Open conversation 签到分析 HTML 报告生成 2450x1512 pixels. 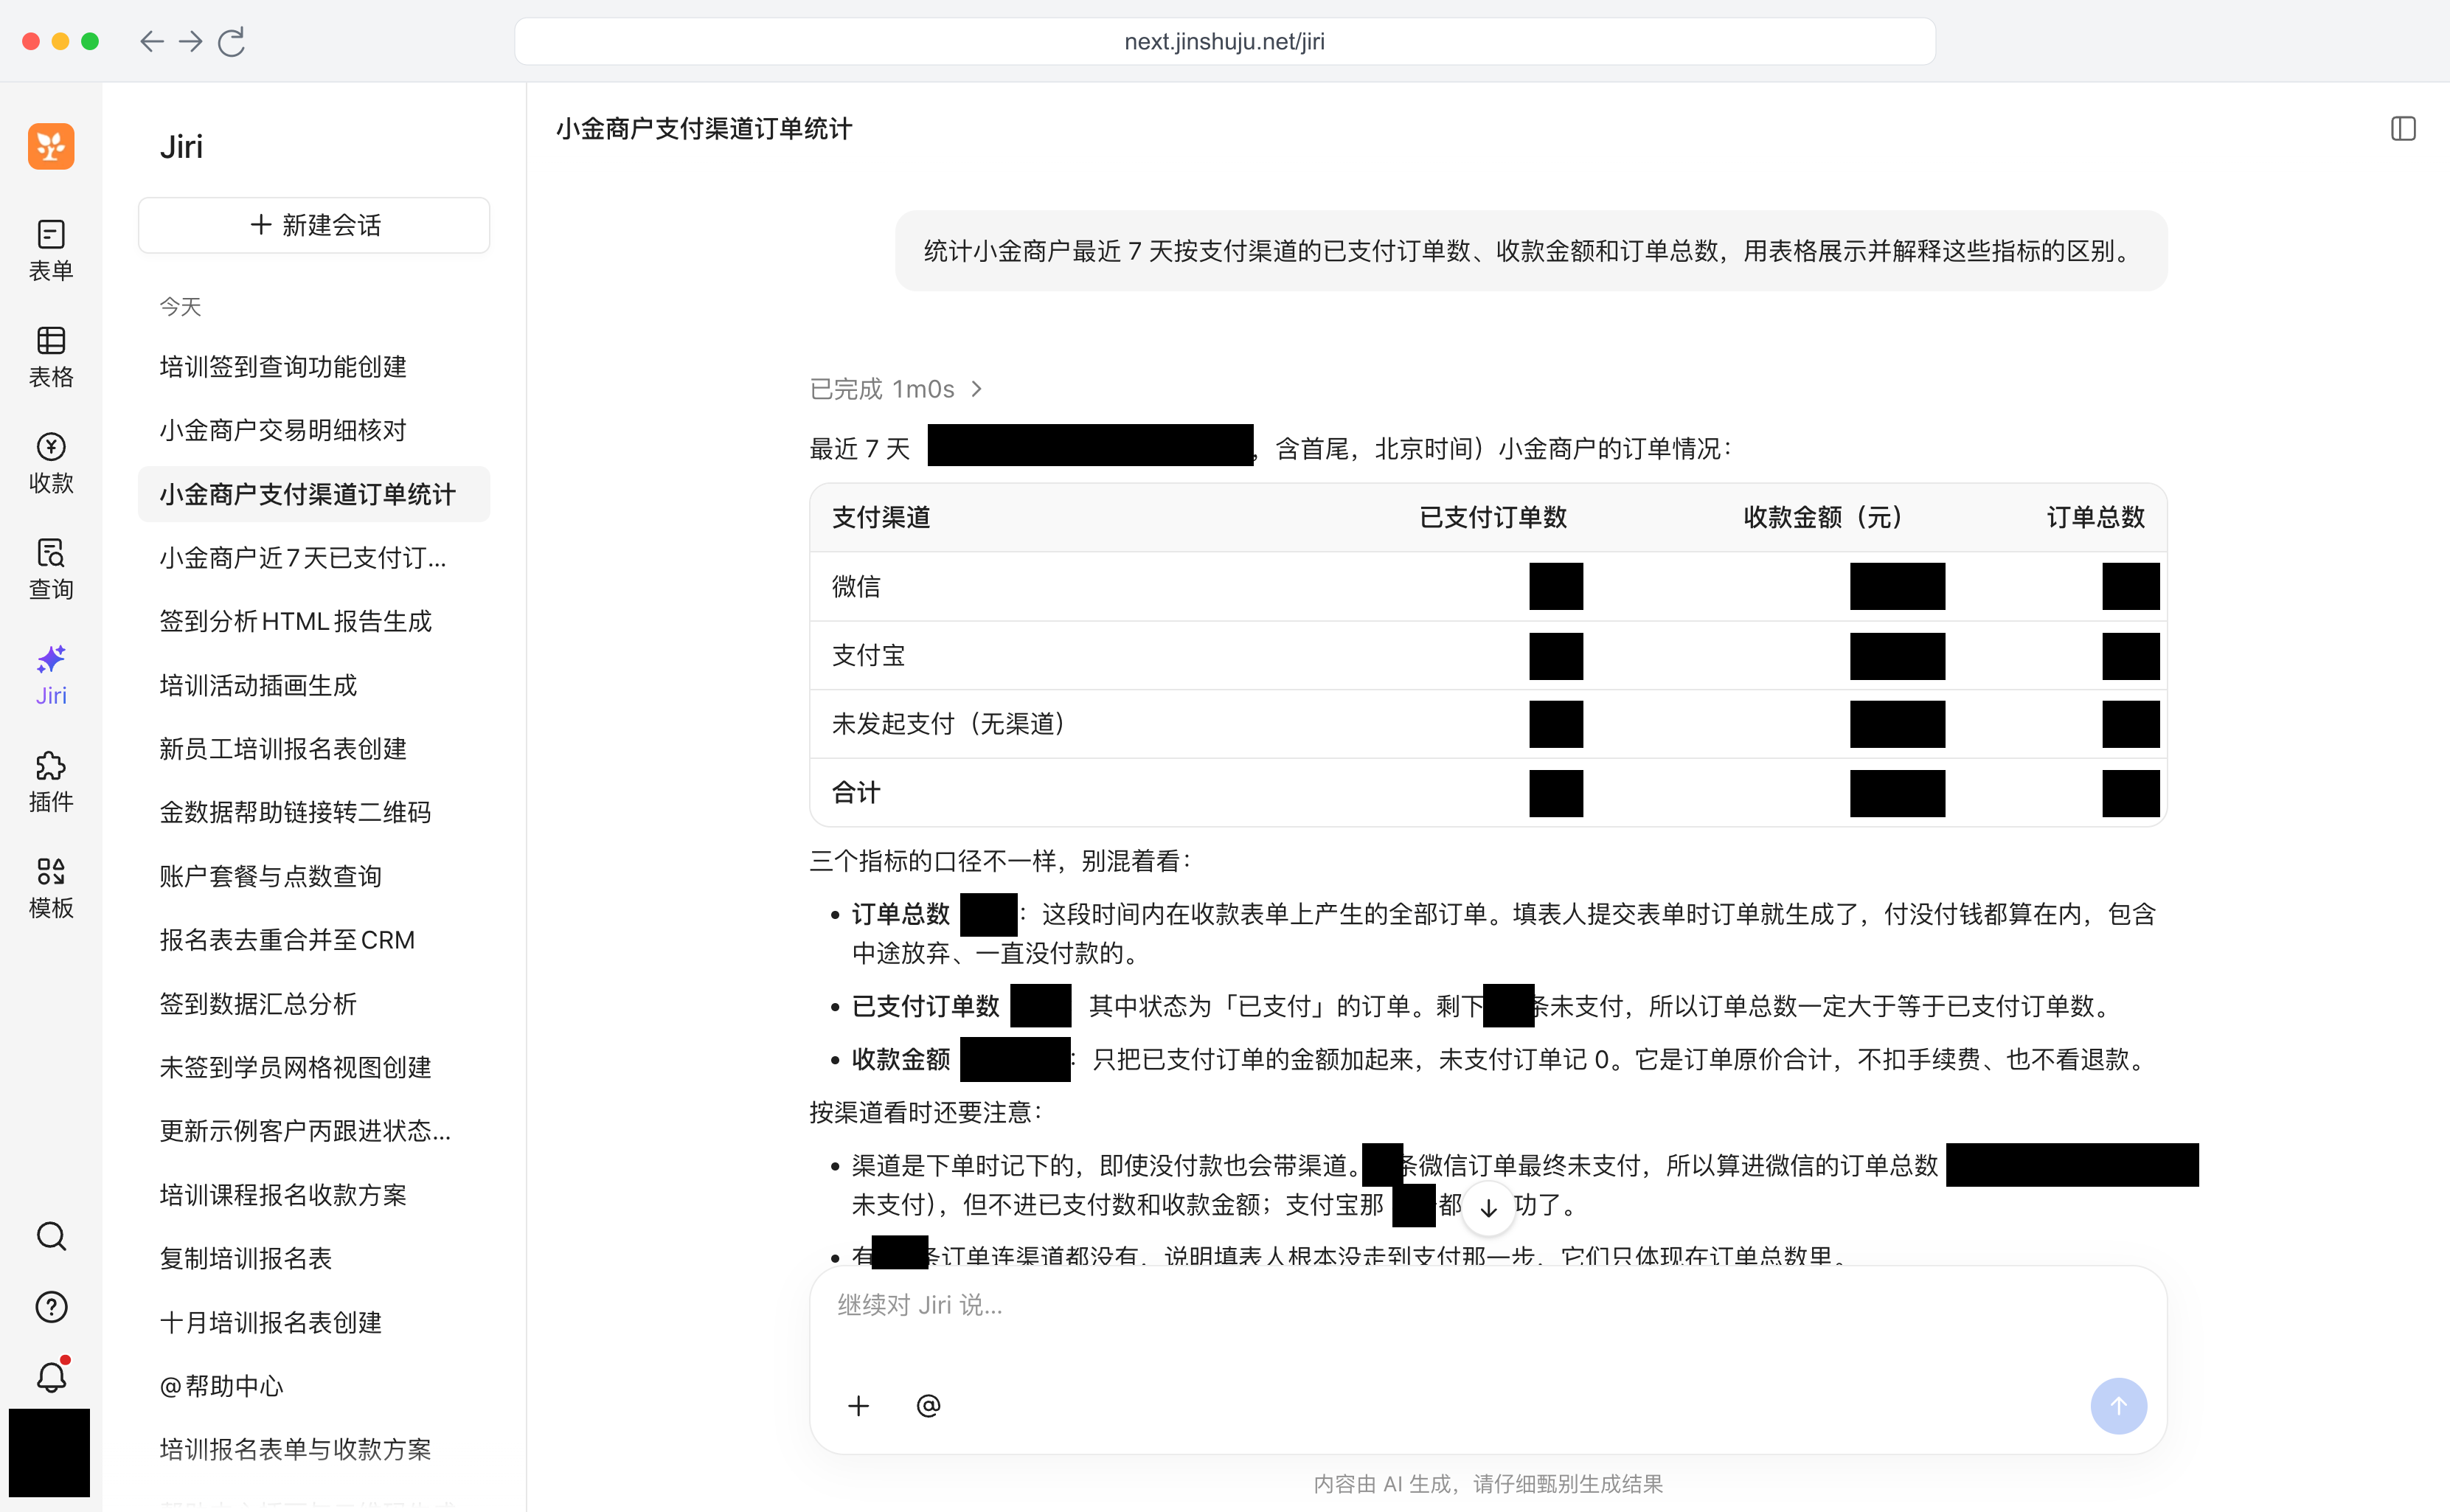[x=314, y=621]
